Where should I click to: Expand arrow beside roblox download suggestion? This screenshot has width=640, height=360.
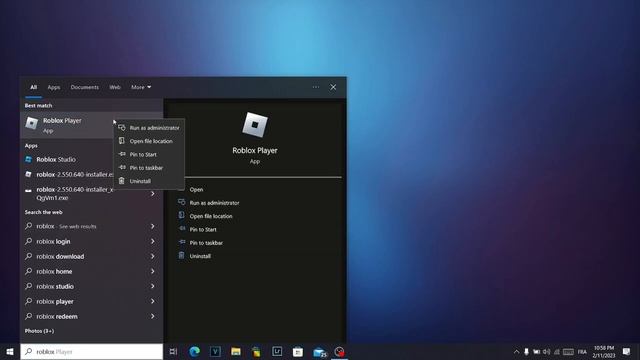pyautogui.click(x=153, y=256)
